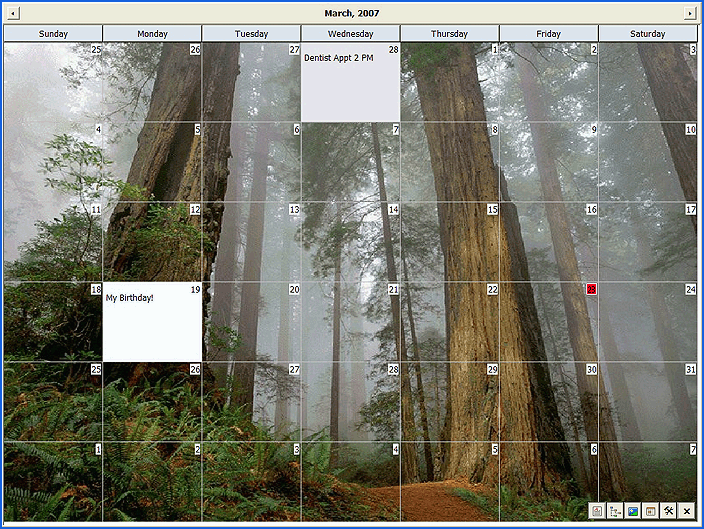
Task: Click date number 15
Action: click(x=493, y=210)
